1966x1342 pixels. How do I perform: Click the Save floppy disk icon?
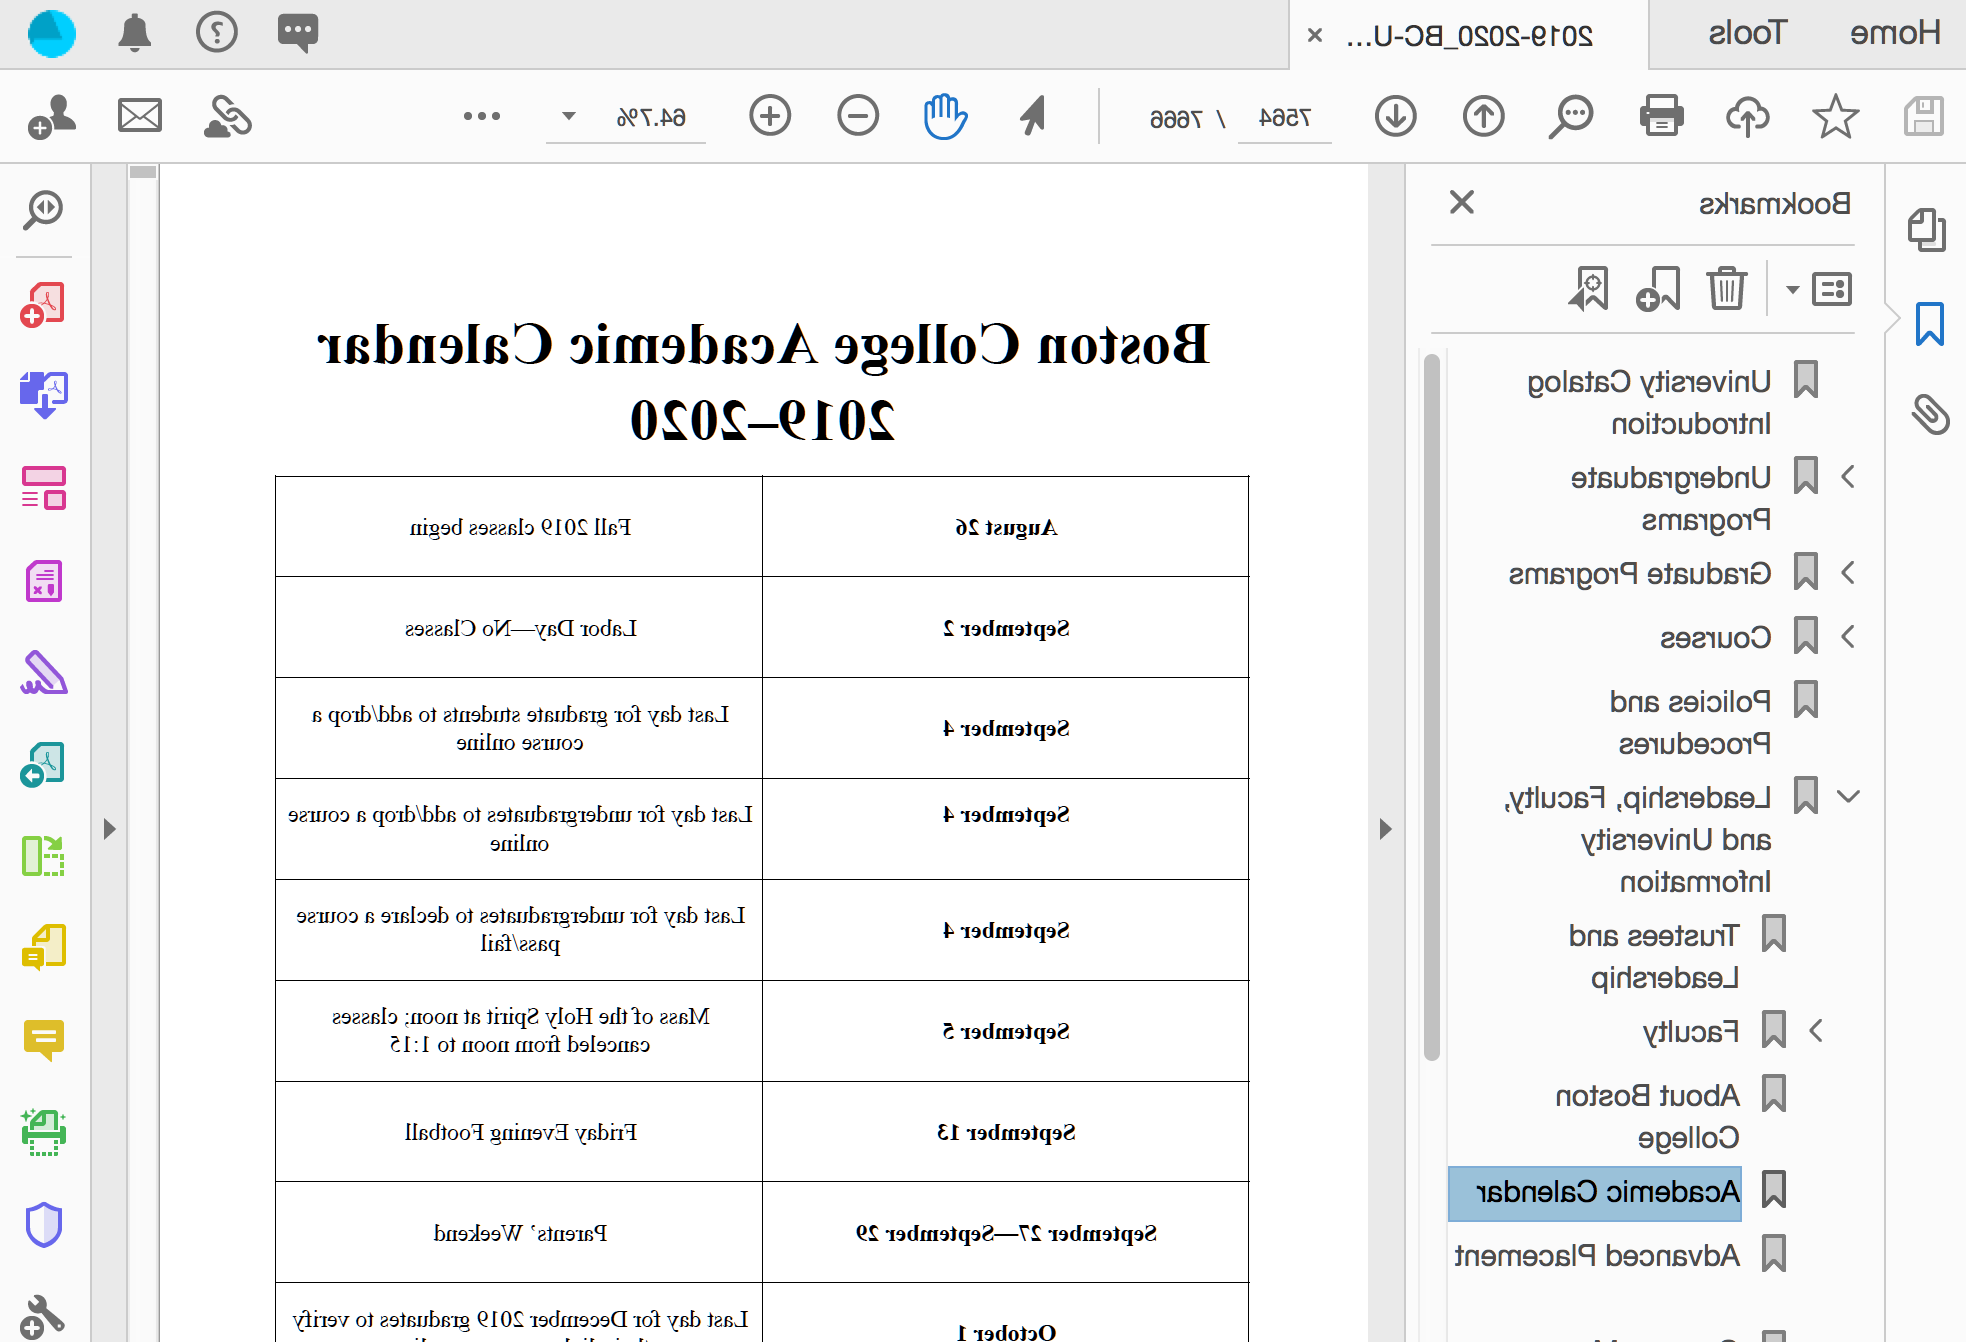coord(1924,116)
